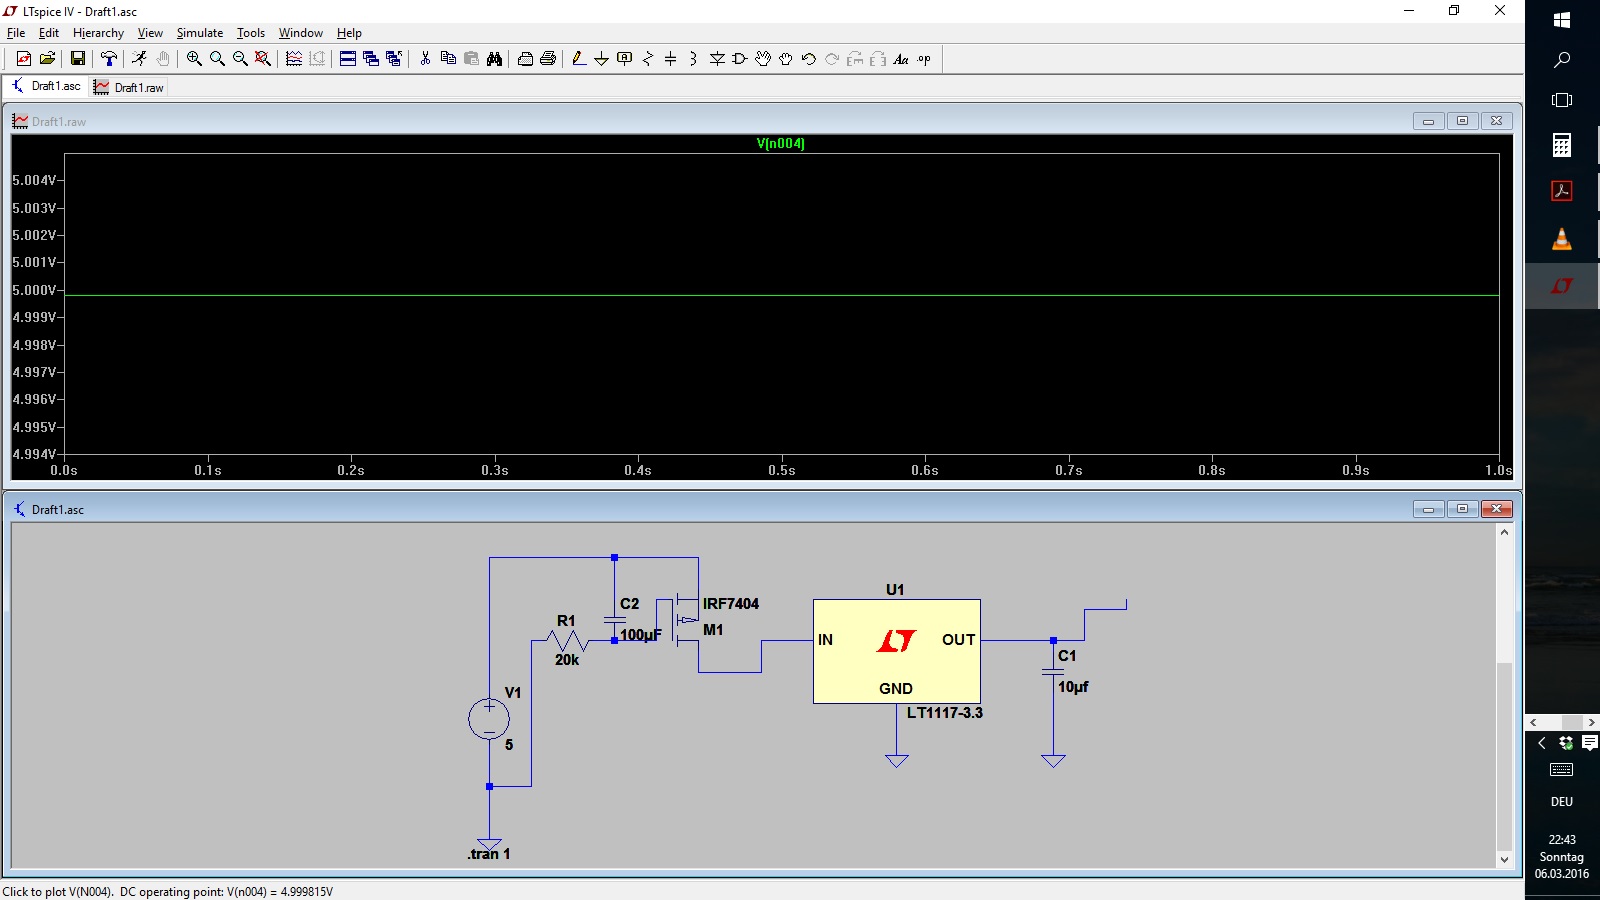This screenshot has height=900, width=1600.
Task: Select the SPICE directive .op tool
Action: pos(924,59)
